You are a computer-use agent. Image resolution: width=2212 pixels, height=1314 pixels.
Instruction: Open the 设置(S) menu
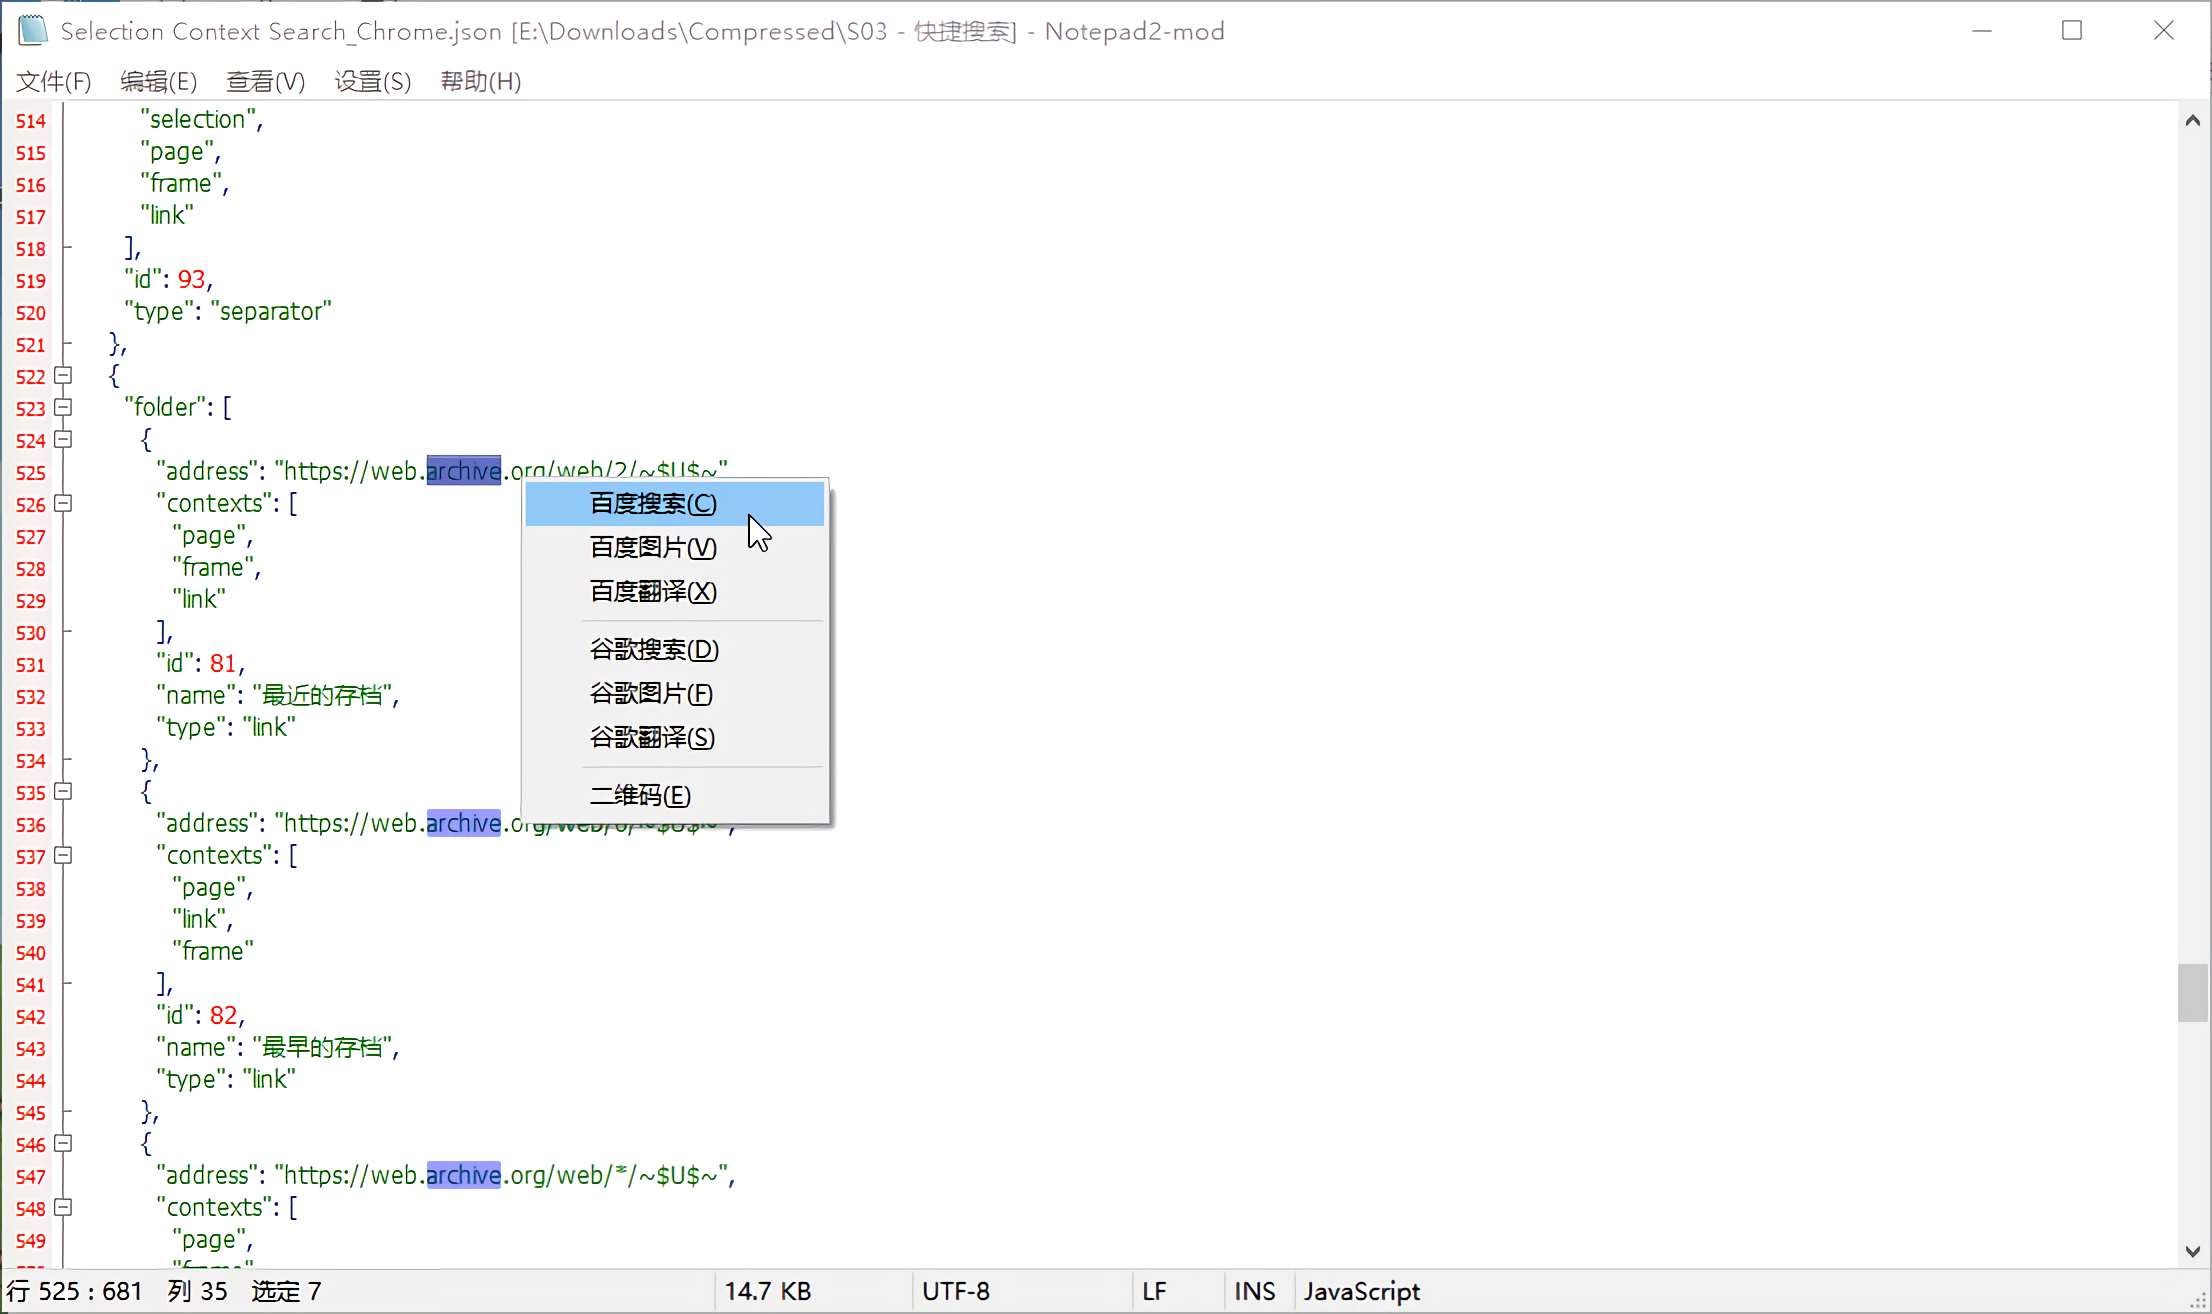(372, 81)
